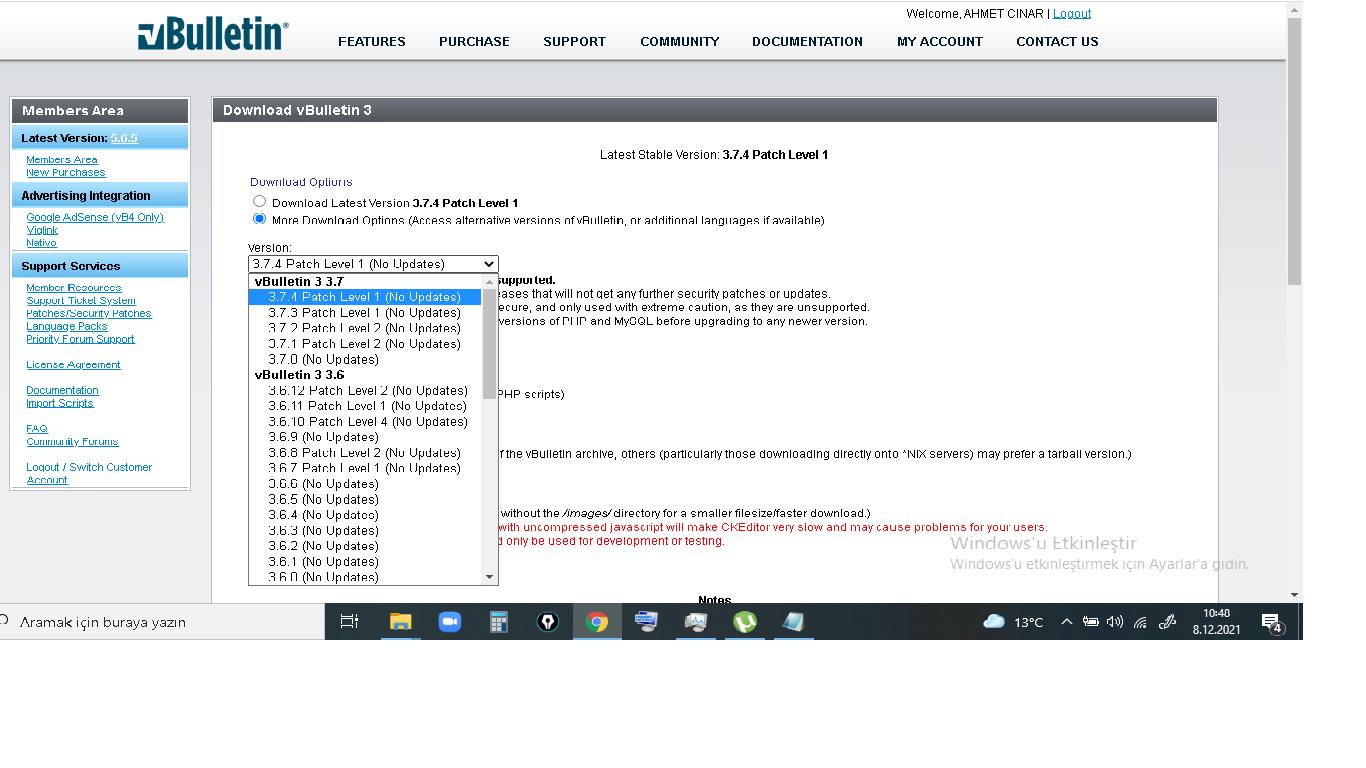
Task: Open the Patches/Security Patches link
Action: (89, 314)
